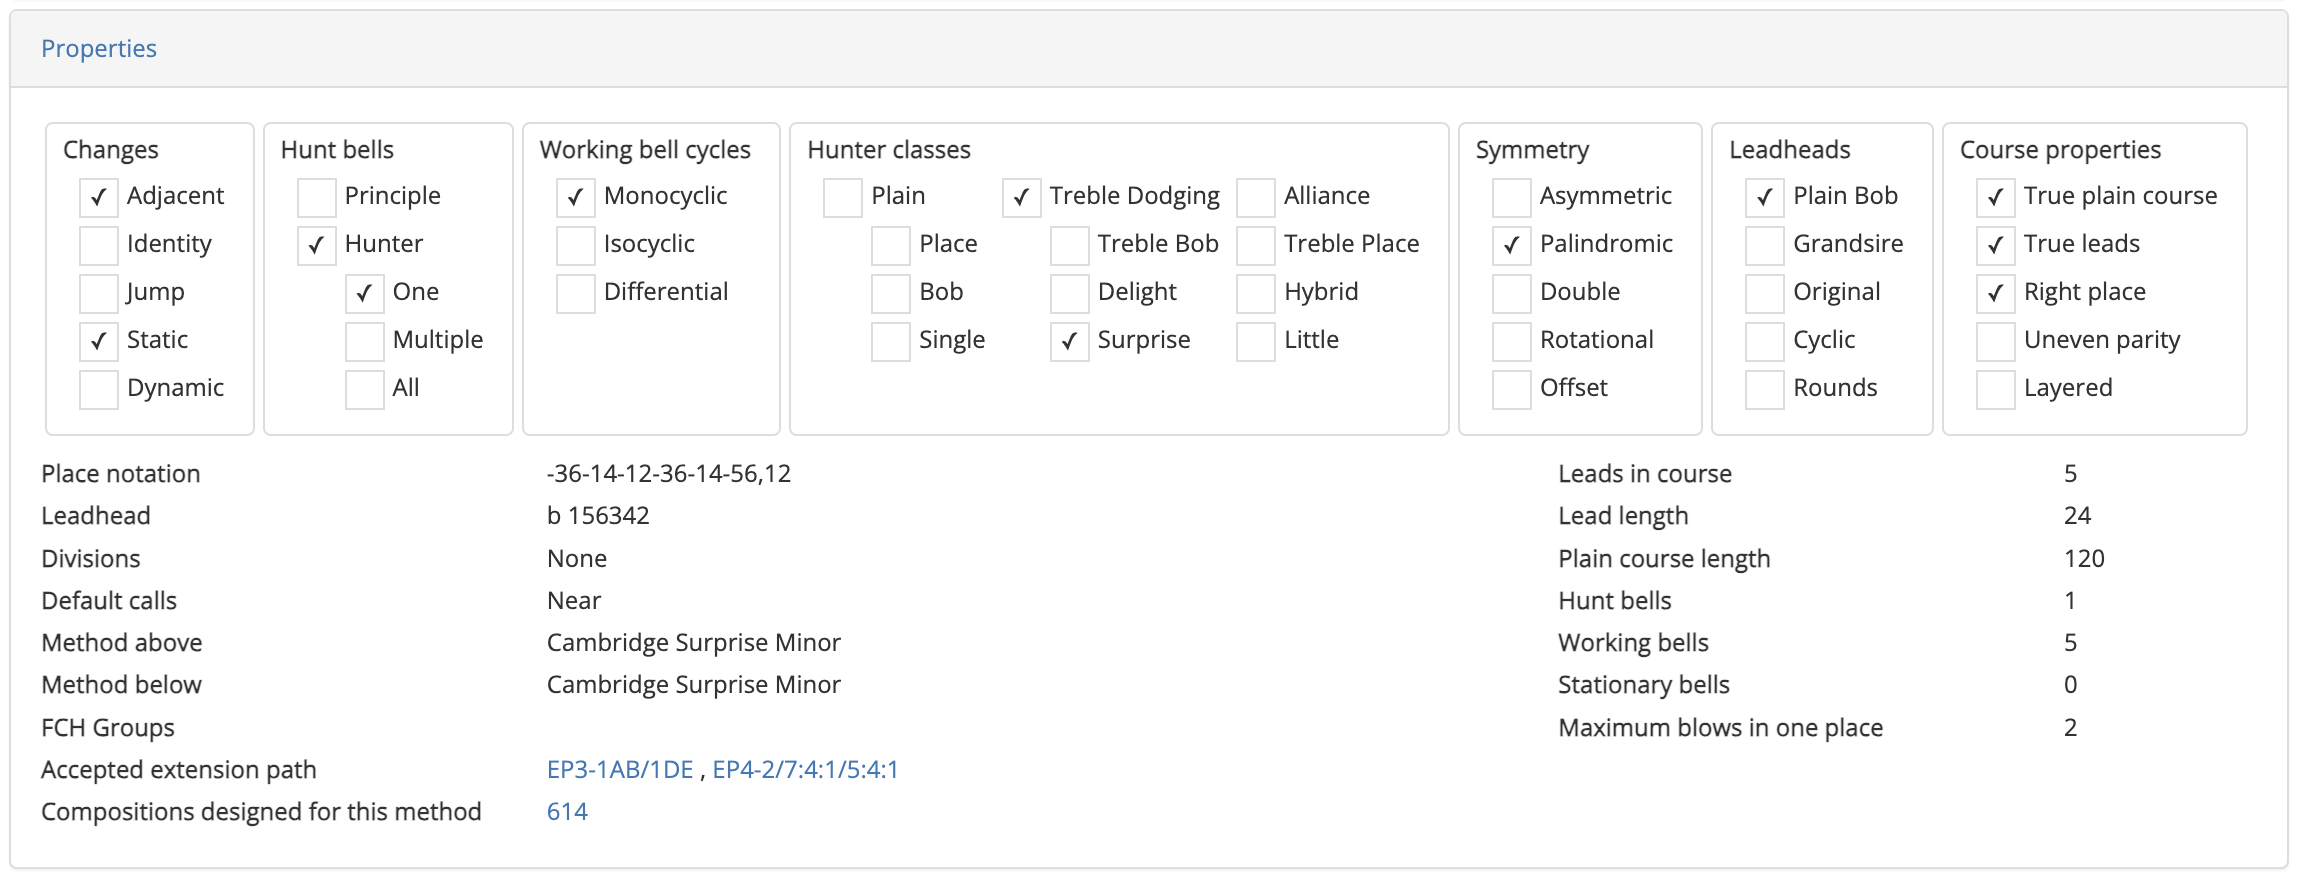This screenshot has width=2298, height=876.
Task: Select the place notation -36-14-12-36-14-56,12
Action: (x=669, y=473)
